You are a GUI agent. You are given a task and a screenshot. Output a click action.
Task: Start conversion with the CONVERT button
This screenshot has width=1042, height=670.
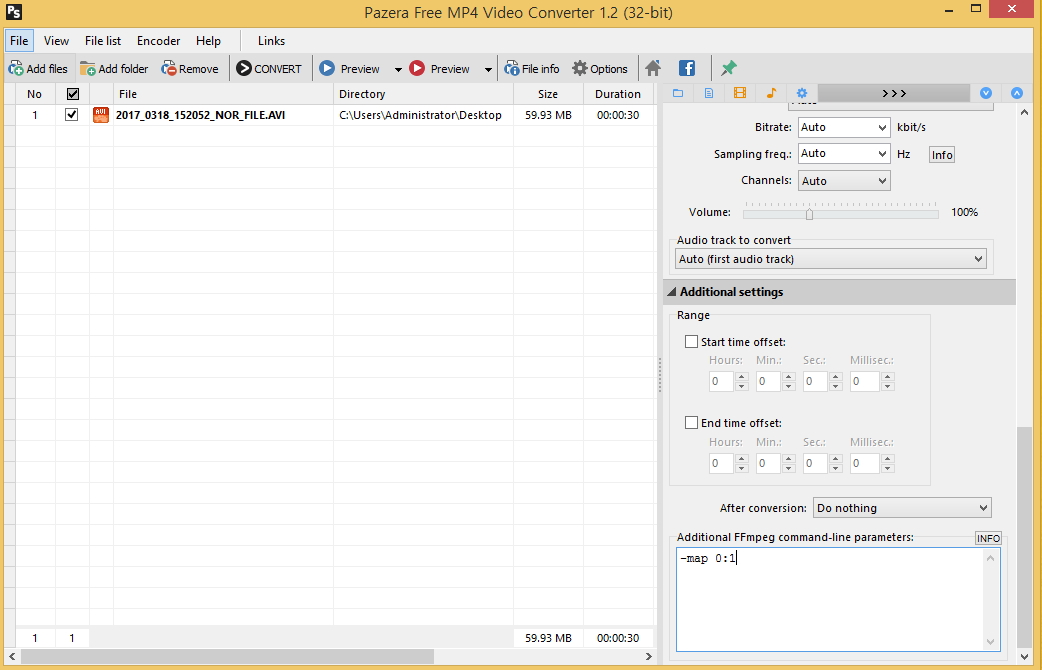(268, 69)
